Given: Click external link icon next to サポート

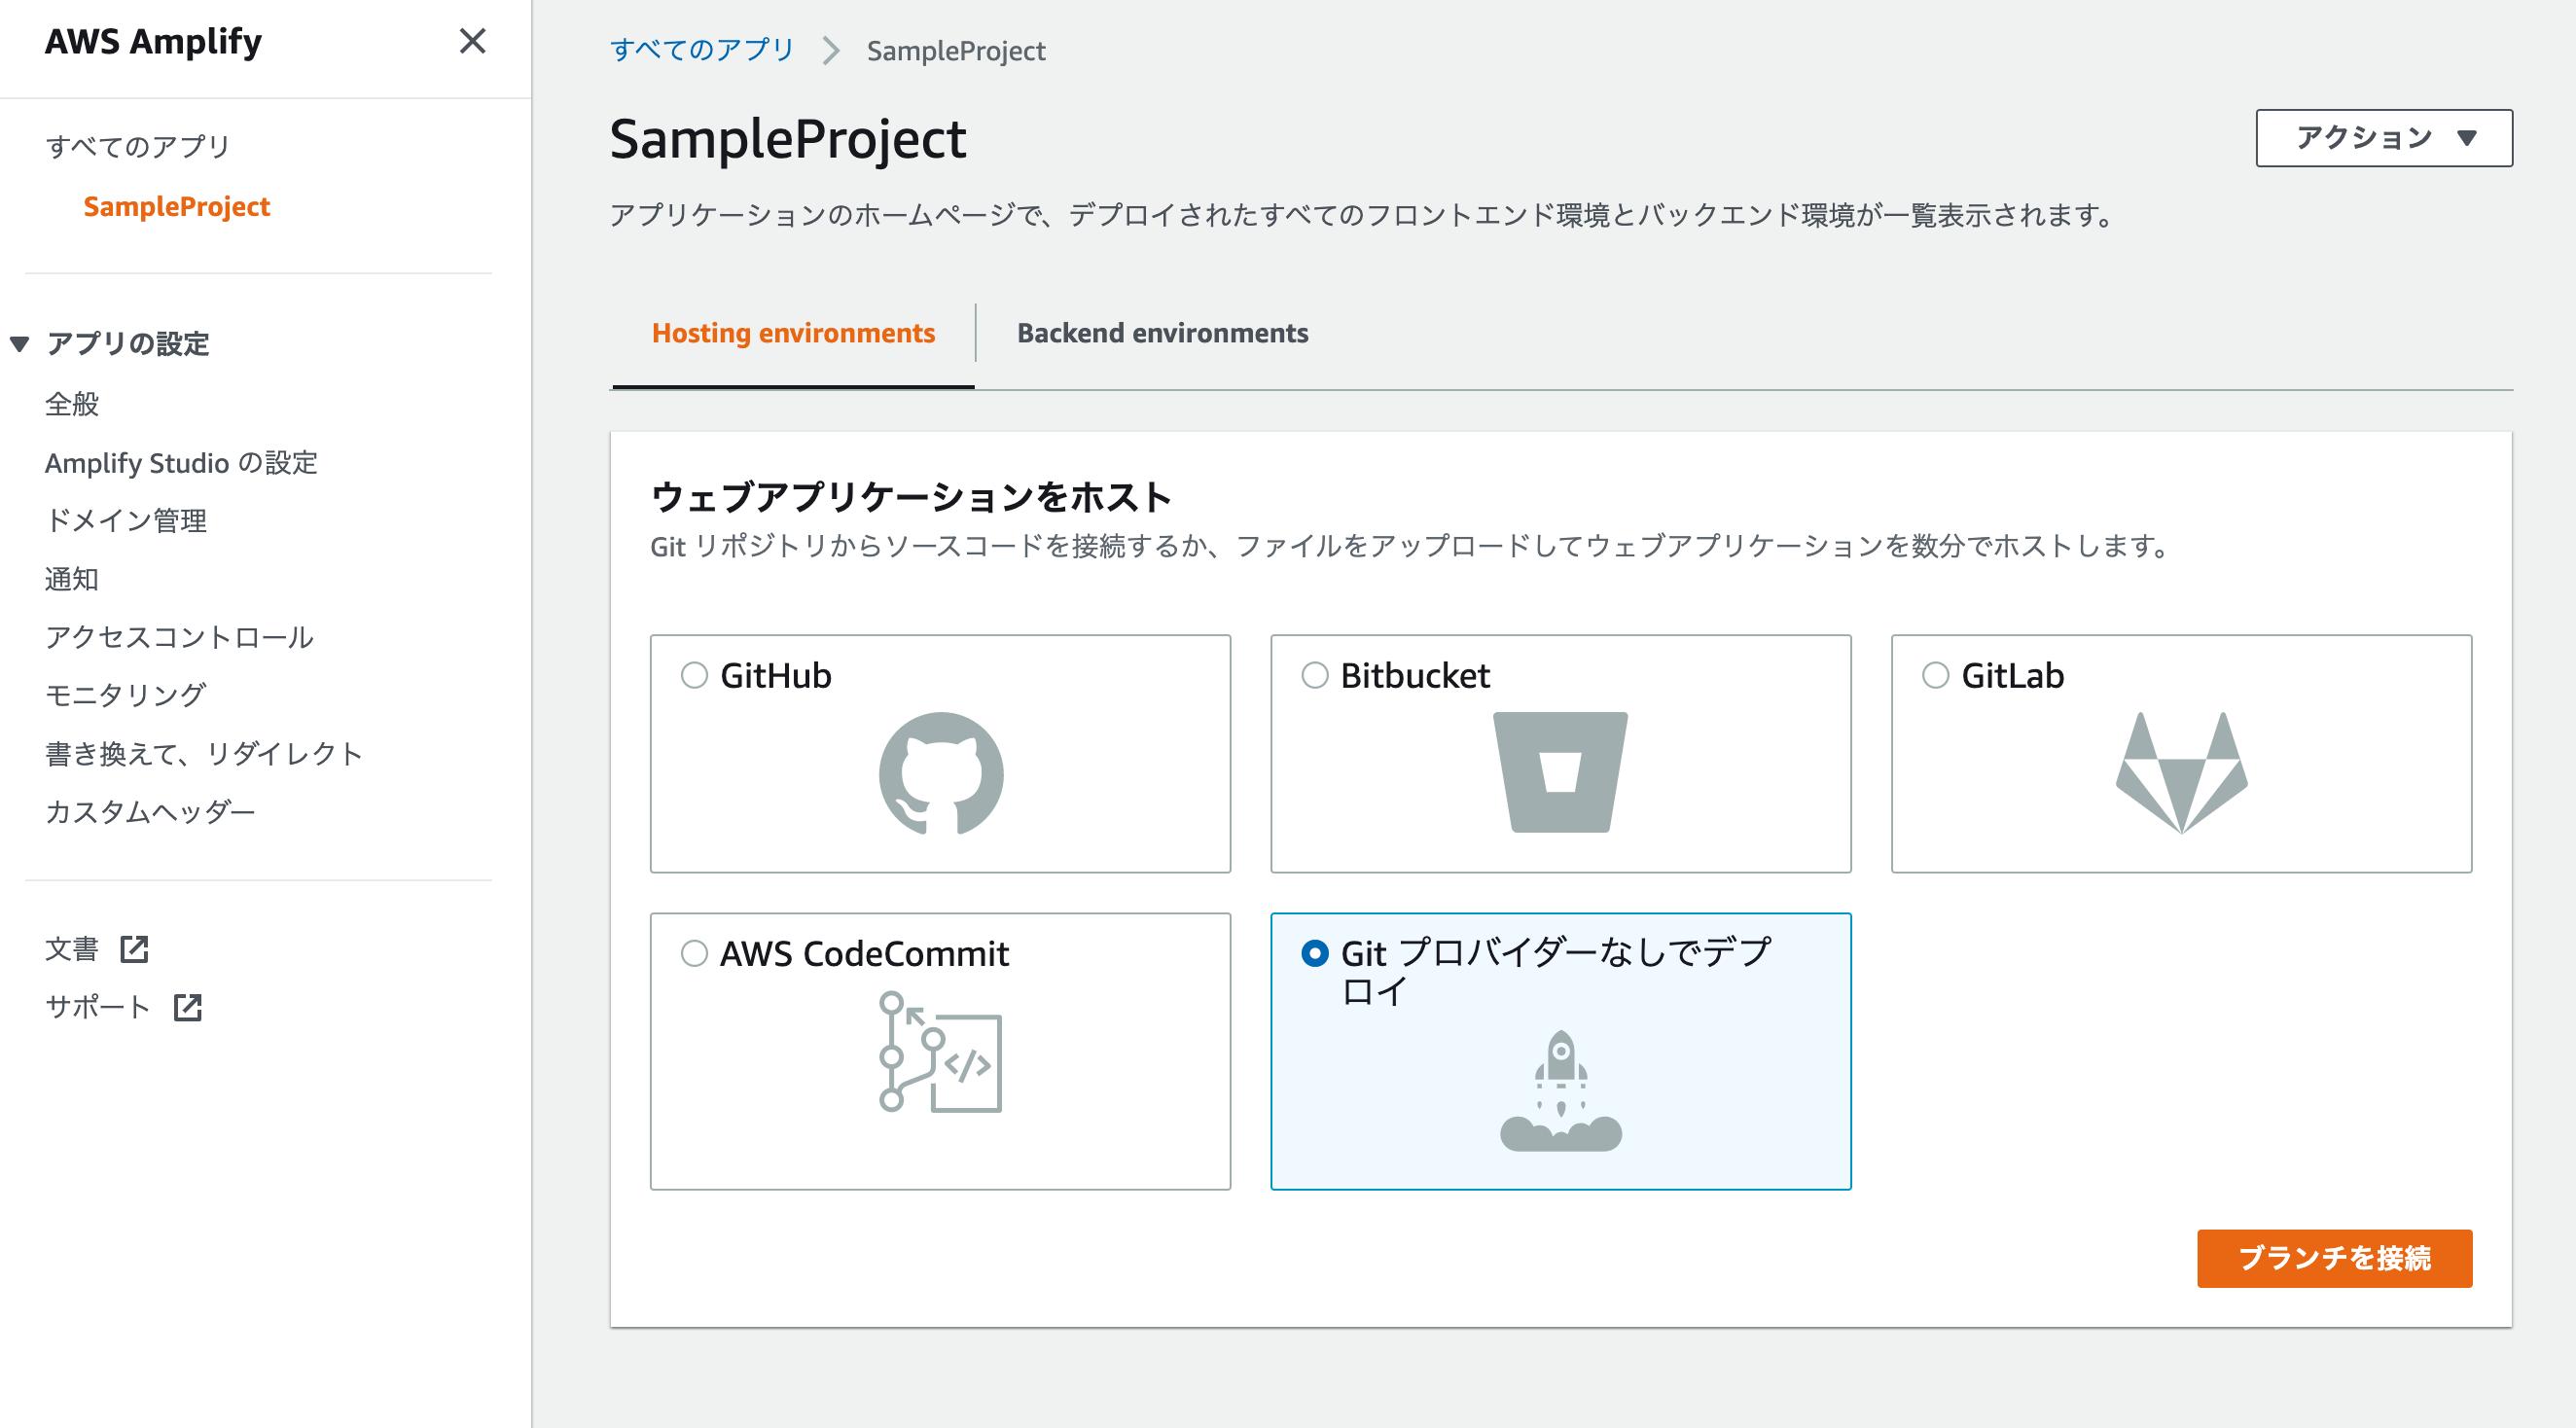Looking at the screenshot, I should (187, 1007).
